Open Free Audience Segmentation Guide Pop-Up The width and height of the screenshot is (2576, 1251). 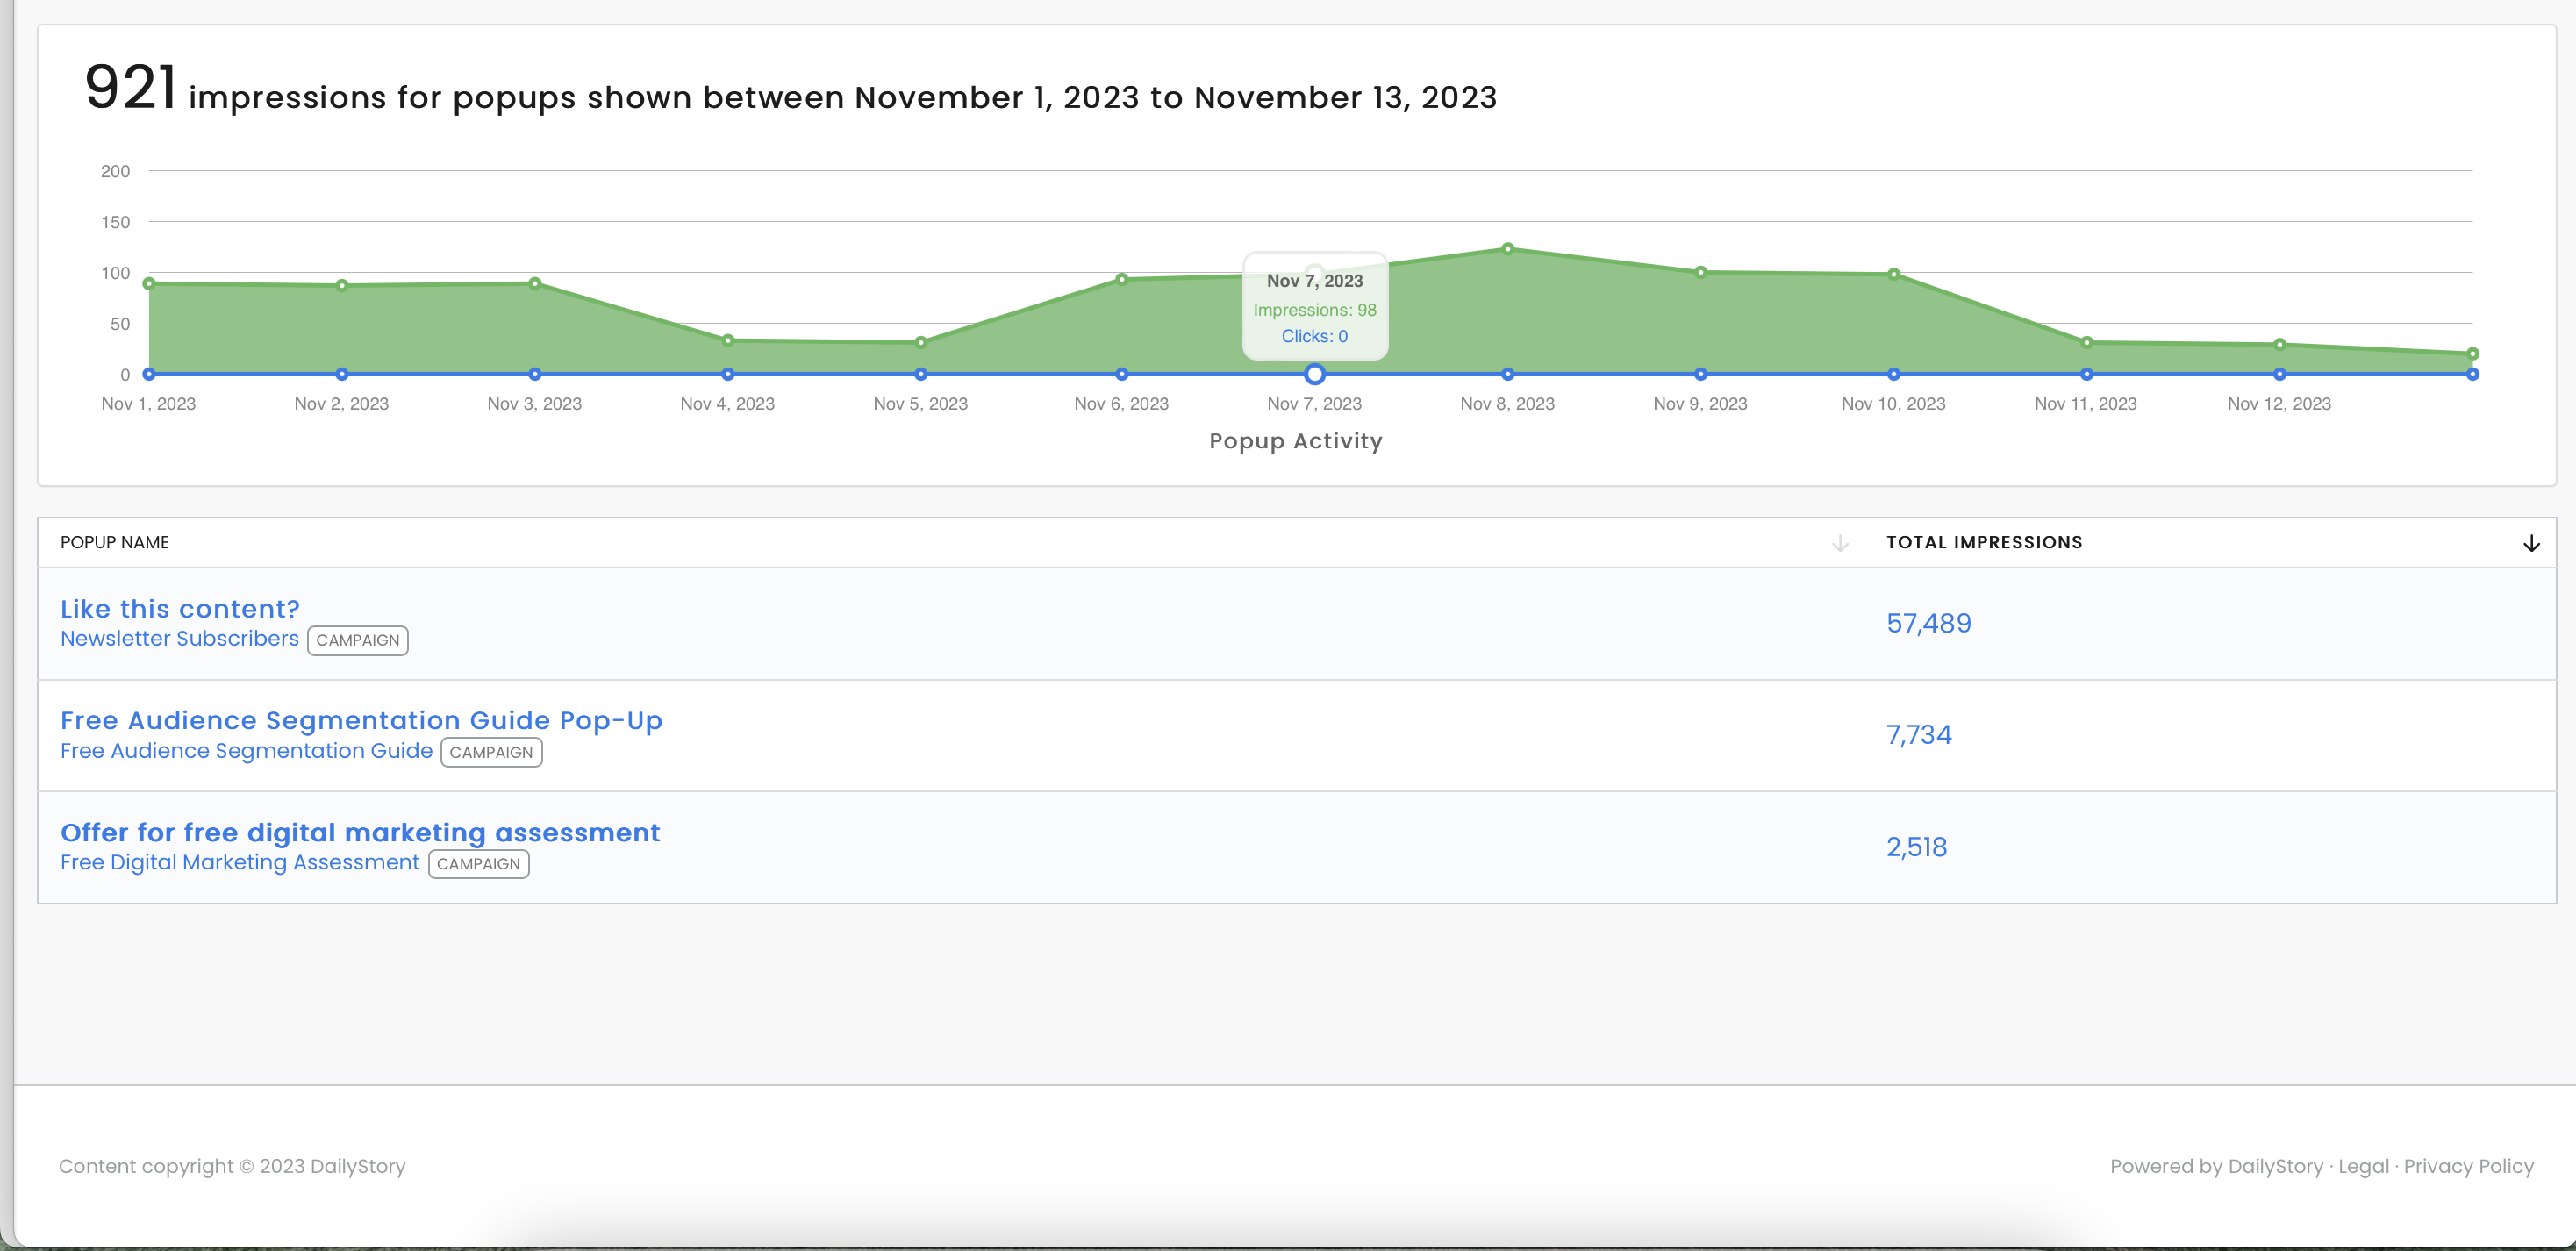point(361,720)
